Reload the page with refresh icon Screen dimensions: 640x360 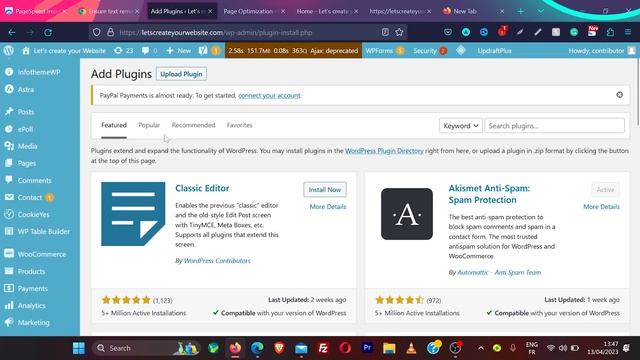tap(48, 32)
